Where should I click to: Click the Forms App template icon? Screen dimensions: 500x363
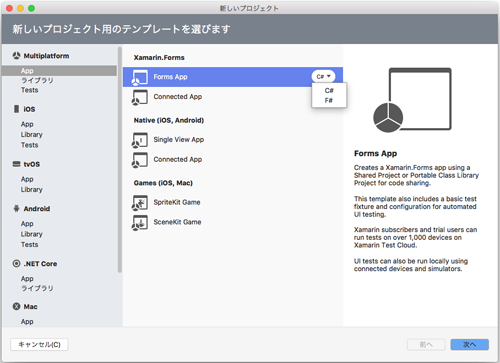140,77
